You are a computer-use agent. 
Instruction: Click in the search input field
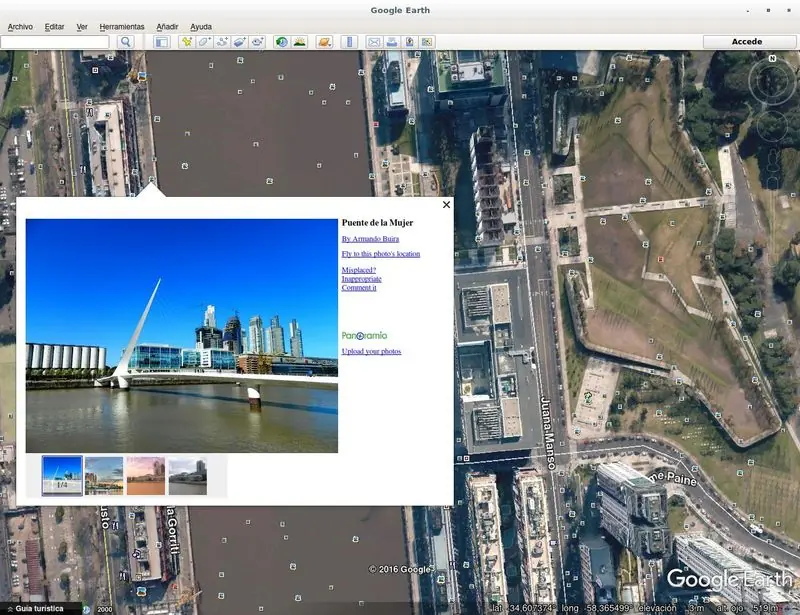pyautogui.click(x=55, y=42)
